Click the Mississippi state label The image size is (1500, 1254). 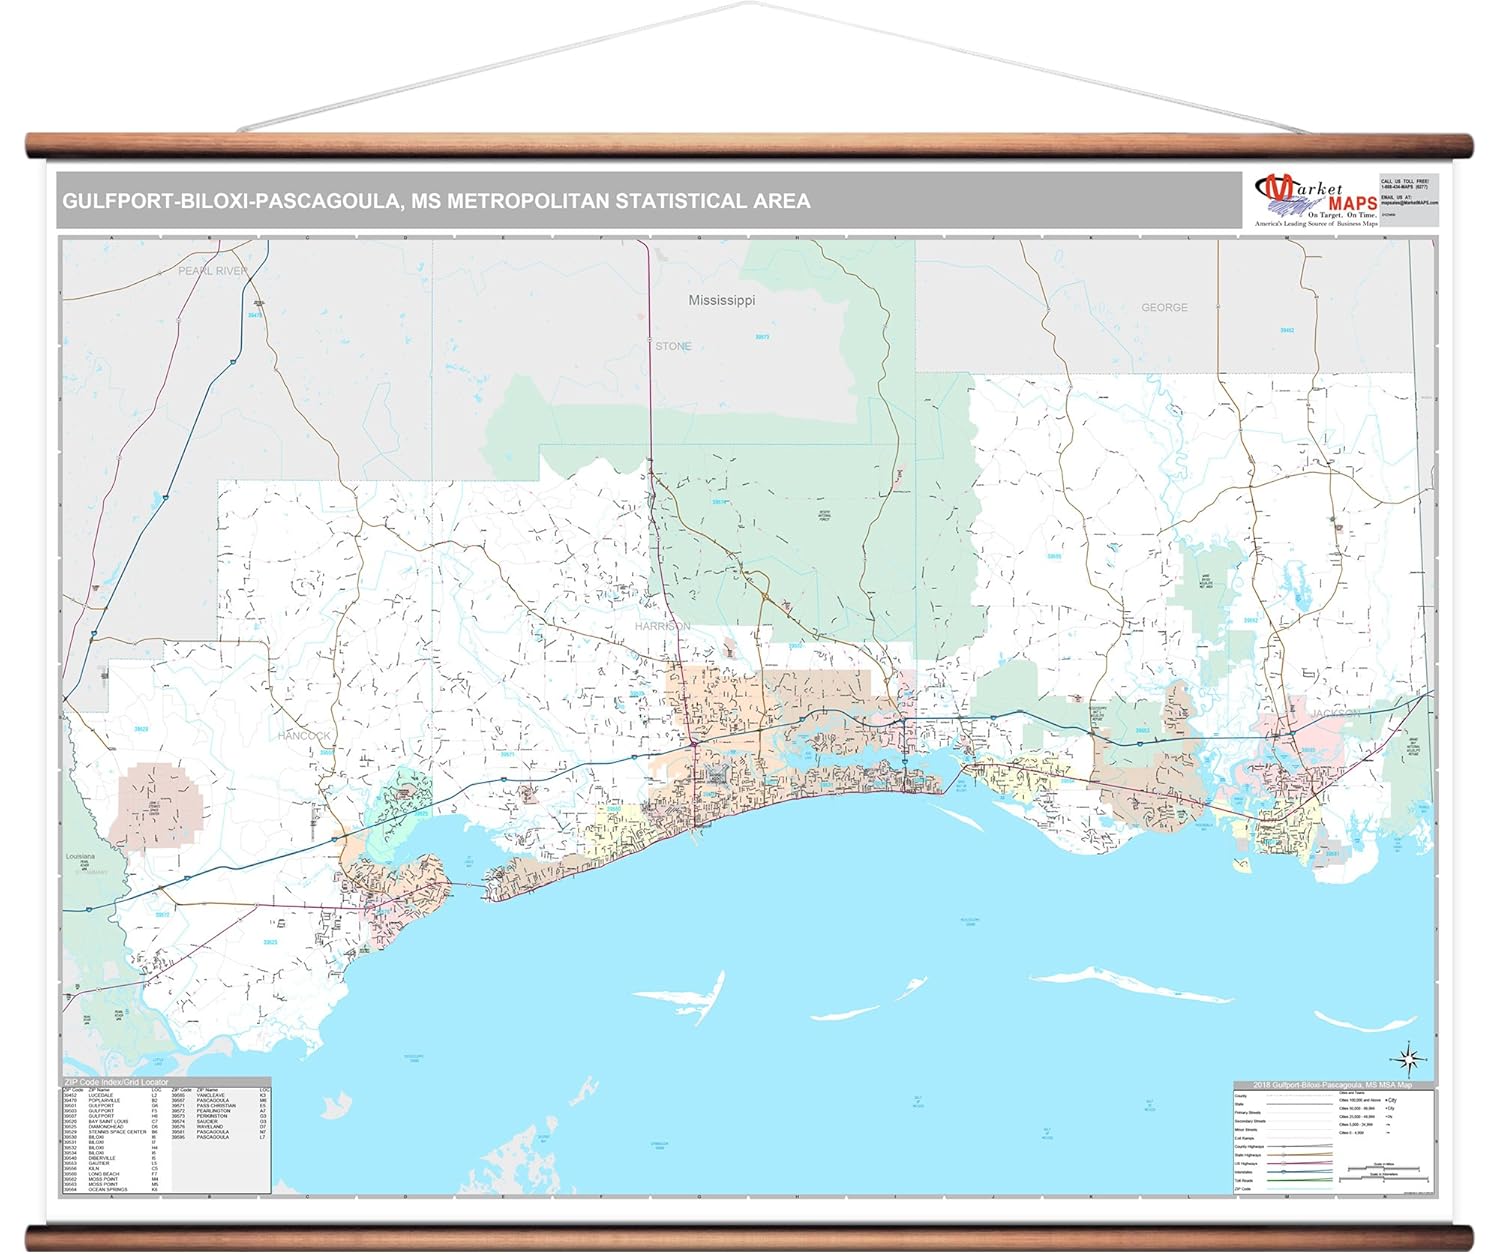tap(721, 300)
